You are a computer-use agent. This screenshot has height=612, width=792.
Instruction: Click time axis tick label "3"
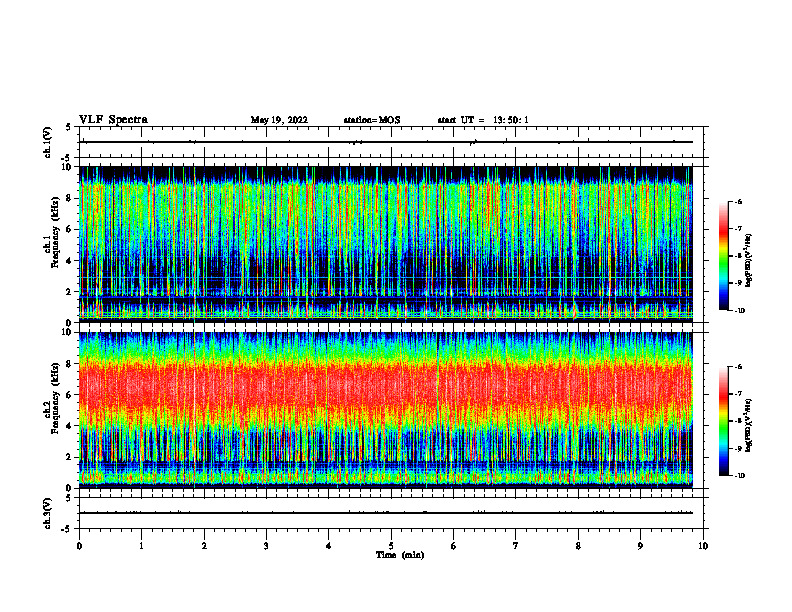point(266,546)
